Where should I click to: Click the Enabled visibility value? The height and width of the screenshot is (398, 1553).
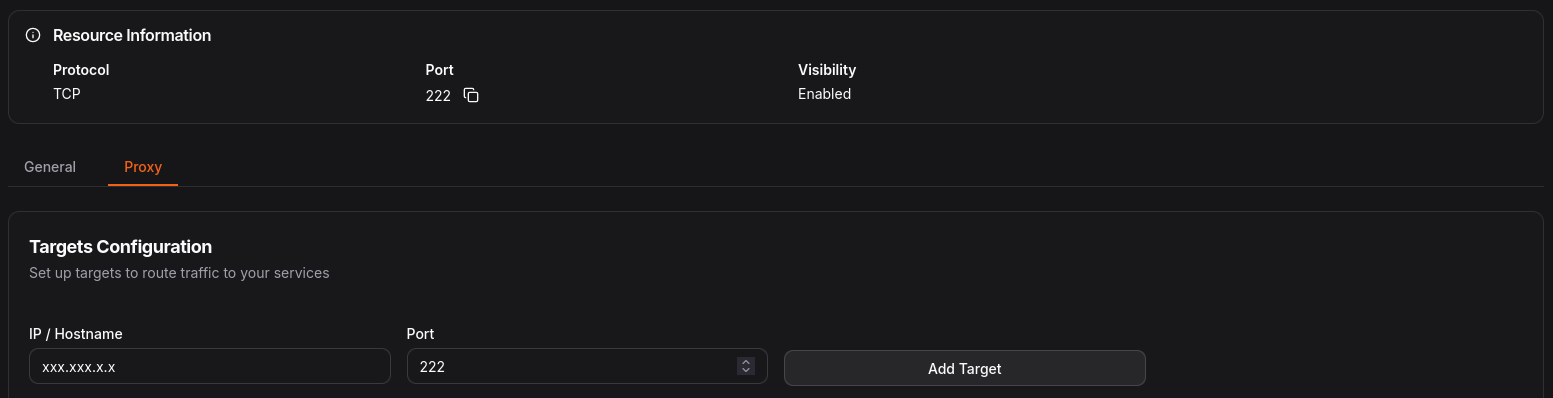pos(824,94)
